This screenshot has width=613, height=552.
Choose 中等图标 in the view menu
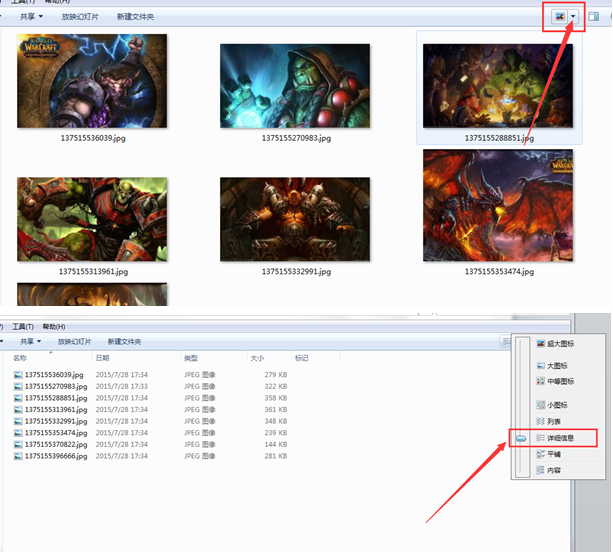coord(555,381)
